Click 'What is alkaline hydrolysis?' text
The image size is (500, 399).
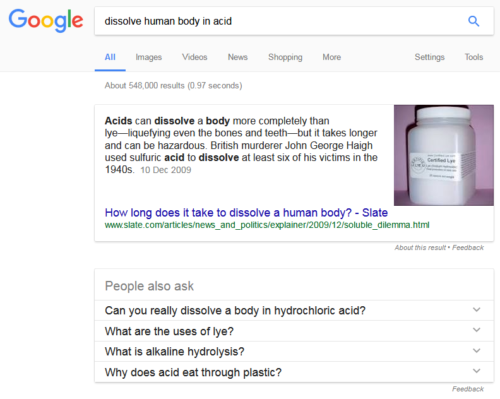coord(175,352)
